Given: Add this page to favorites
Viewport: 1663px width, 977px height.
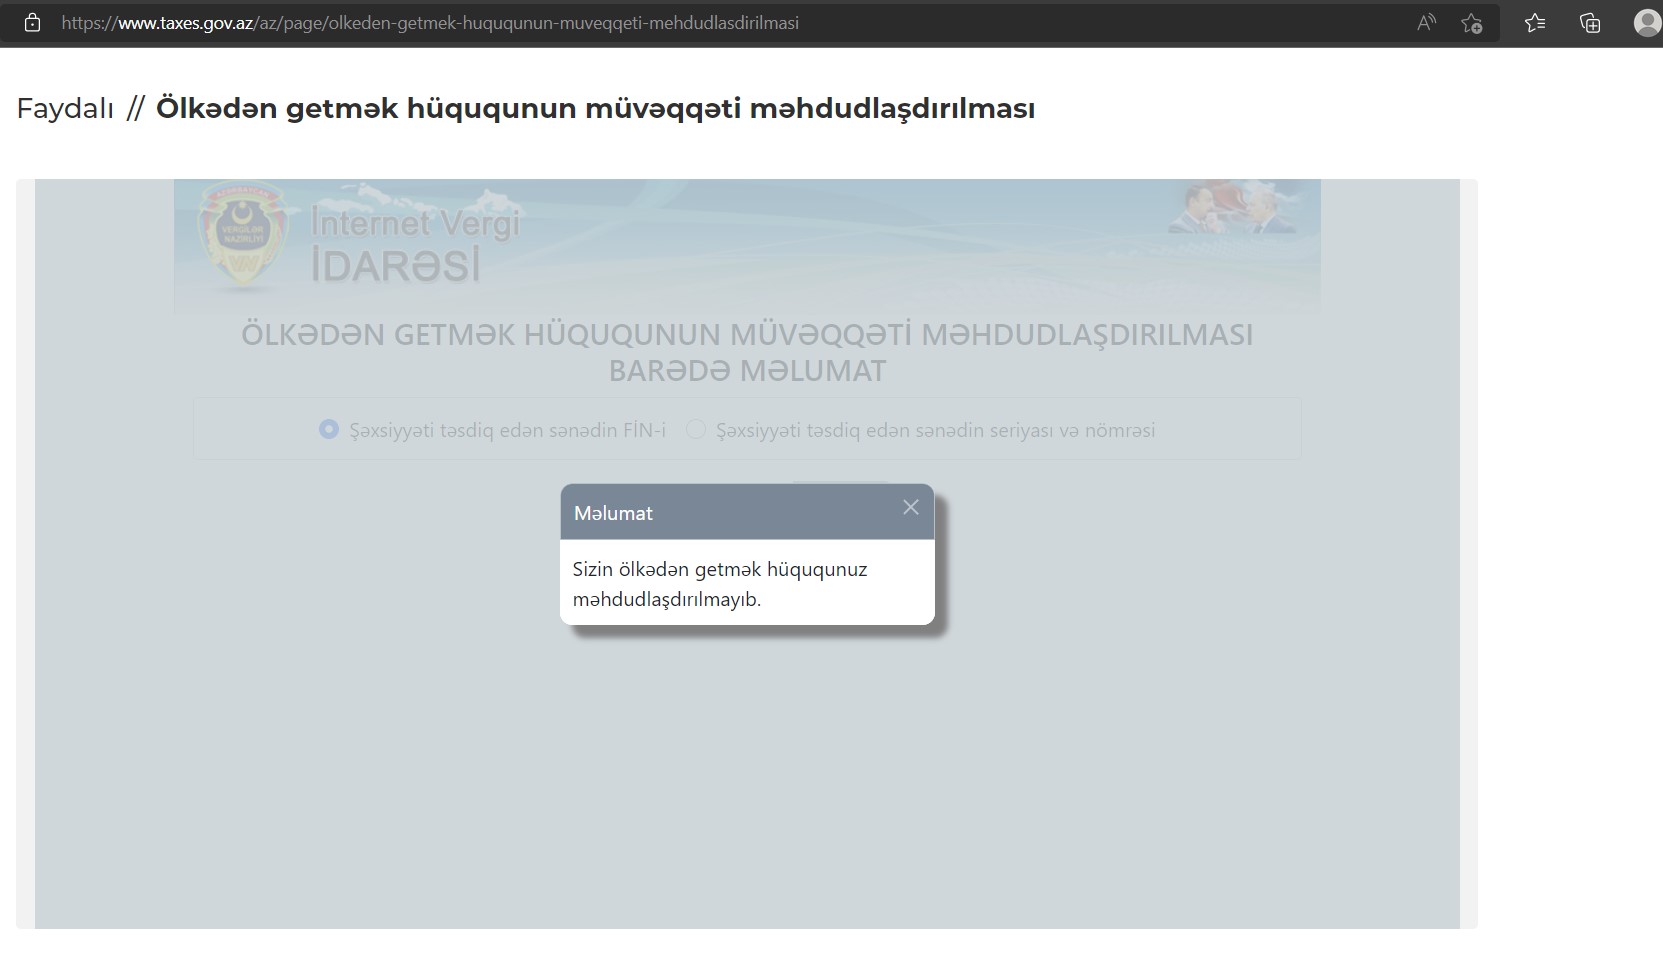Looking at the screenshot, I should coord(1471,23).
